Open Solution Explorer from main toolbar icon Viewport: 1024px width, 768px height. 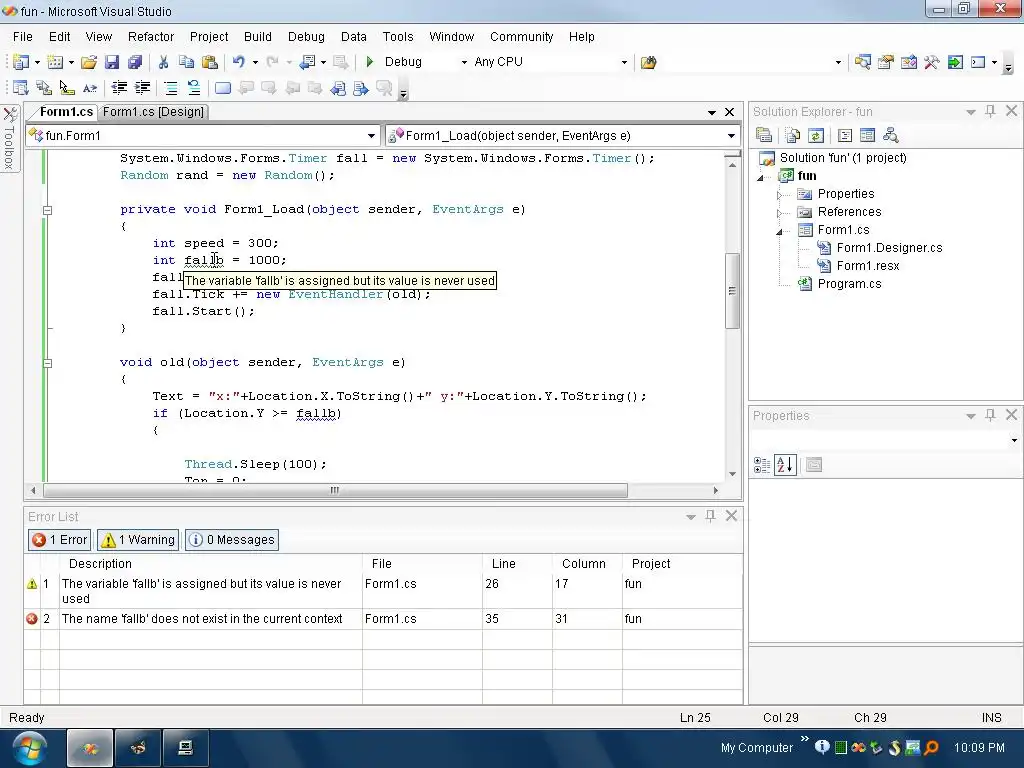point(863,63)
